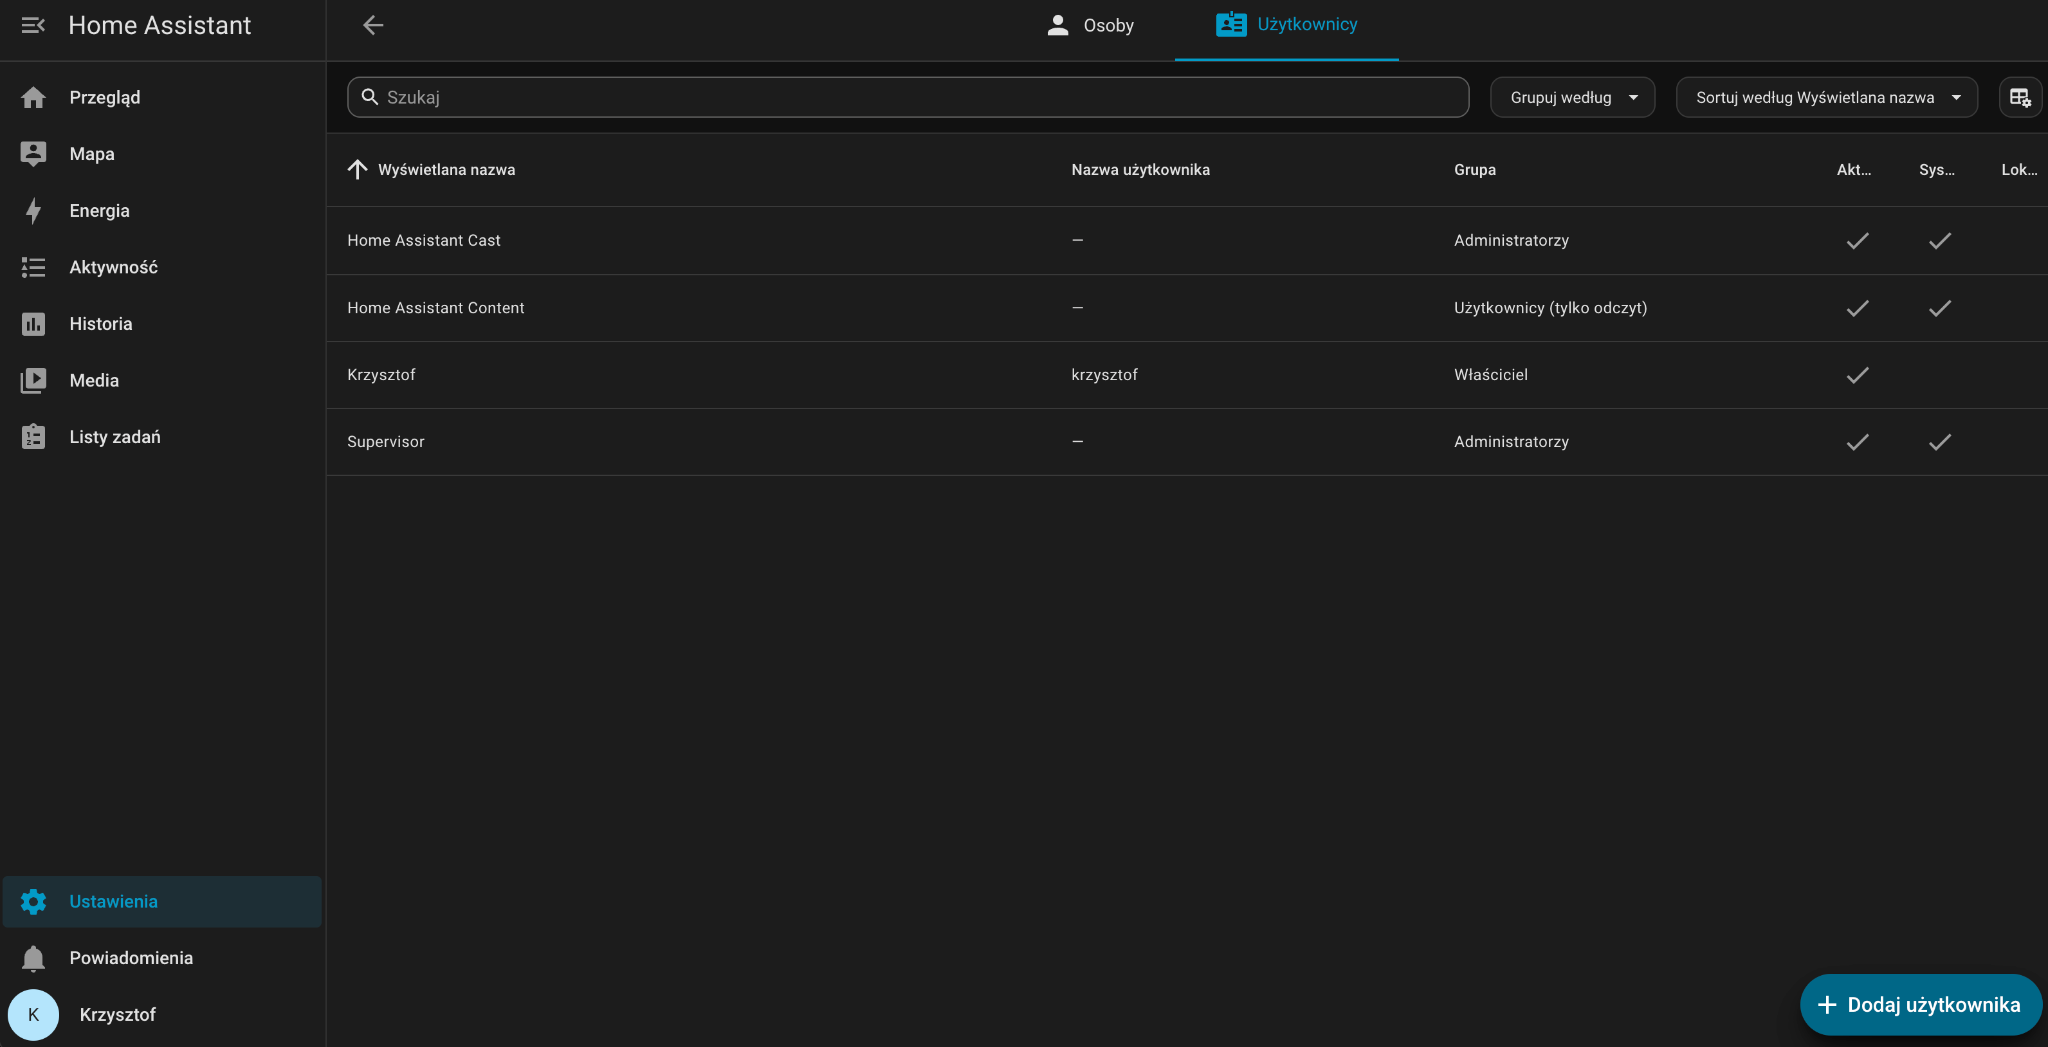Click Dodaj użytkownika button
The width and height of the screenshot is (2048, 1047).
[x=1920, y=1005]
